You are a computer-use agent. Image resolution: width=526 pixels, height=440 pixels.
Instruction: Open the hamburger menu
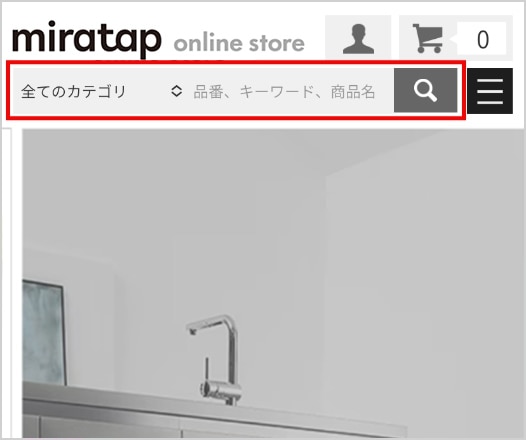pyautogui.click(x=490, y=91)
